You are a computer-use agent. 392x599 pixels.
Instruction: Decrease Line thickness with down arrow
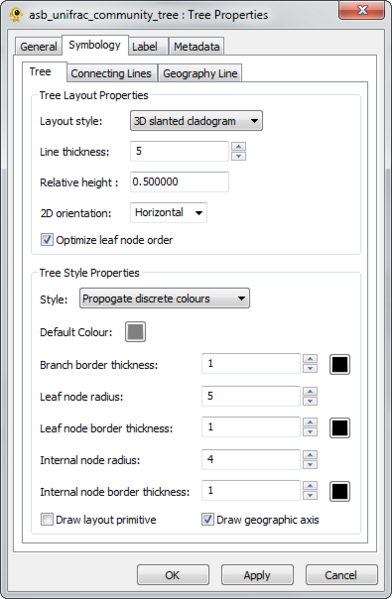pyautogui.click(x=239, y=156)
